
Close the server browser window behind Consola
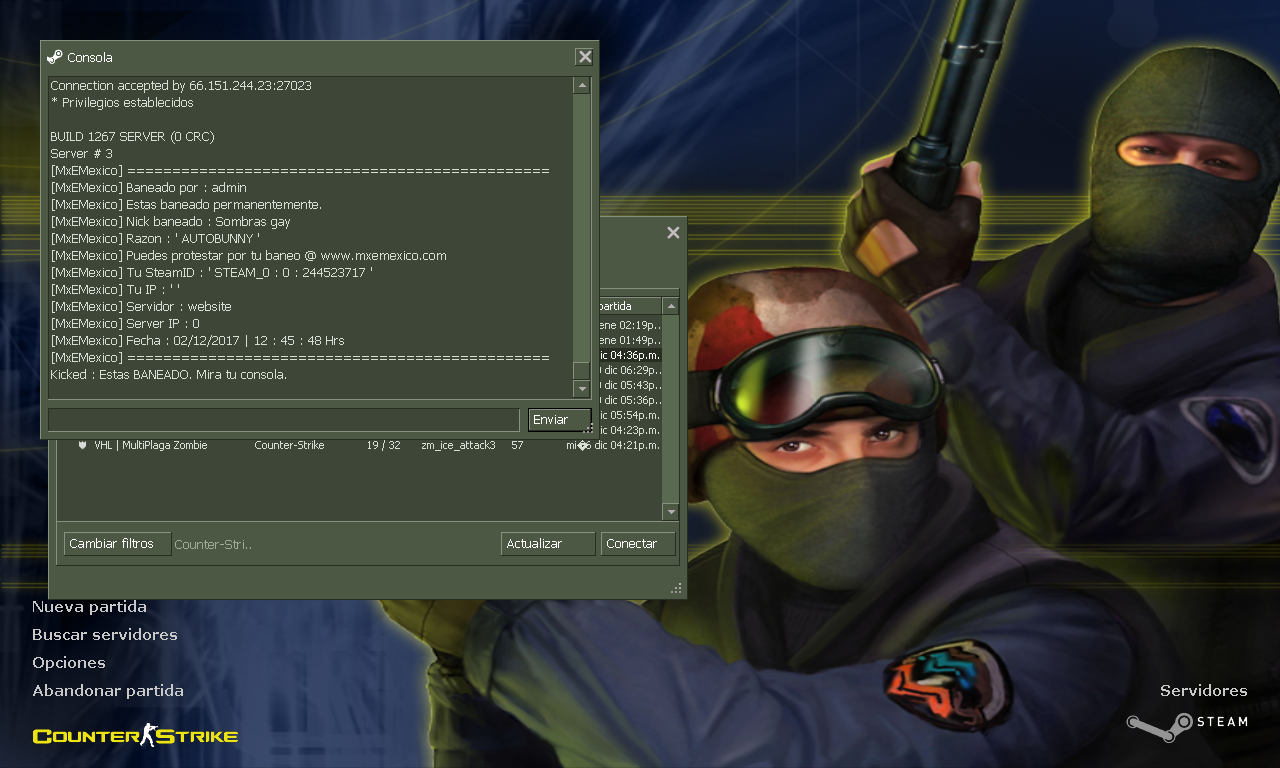[x=673, y=233]
